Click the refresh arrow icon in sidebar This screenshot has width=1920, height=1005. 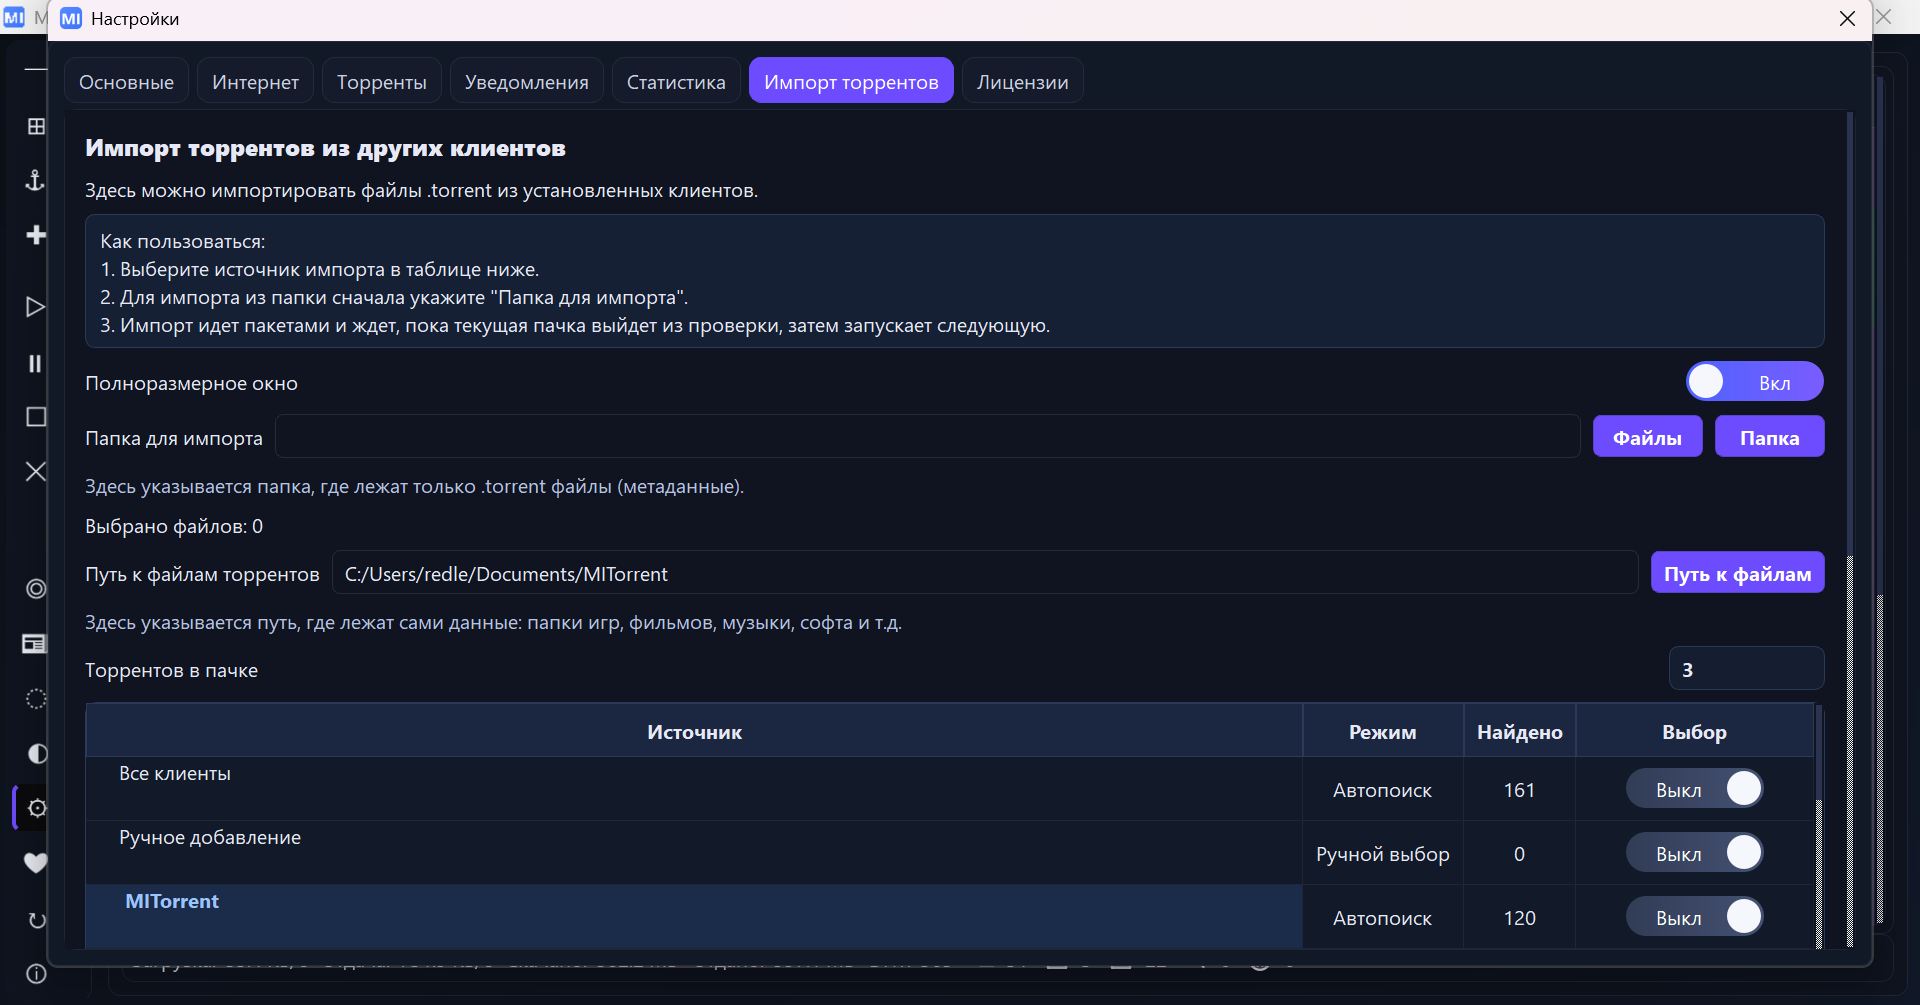point(37,920)
